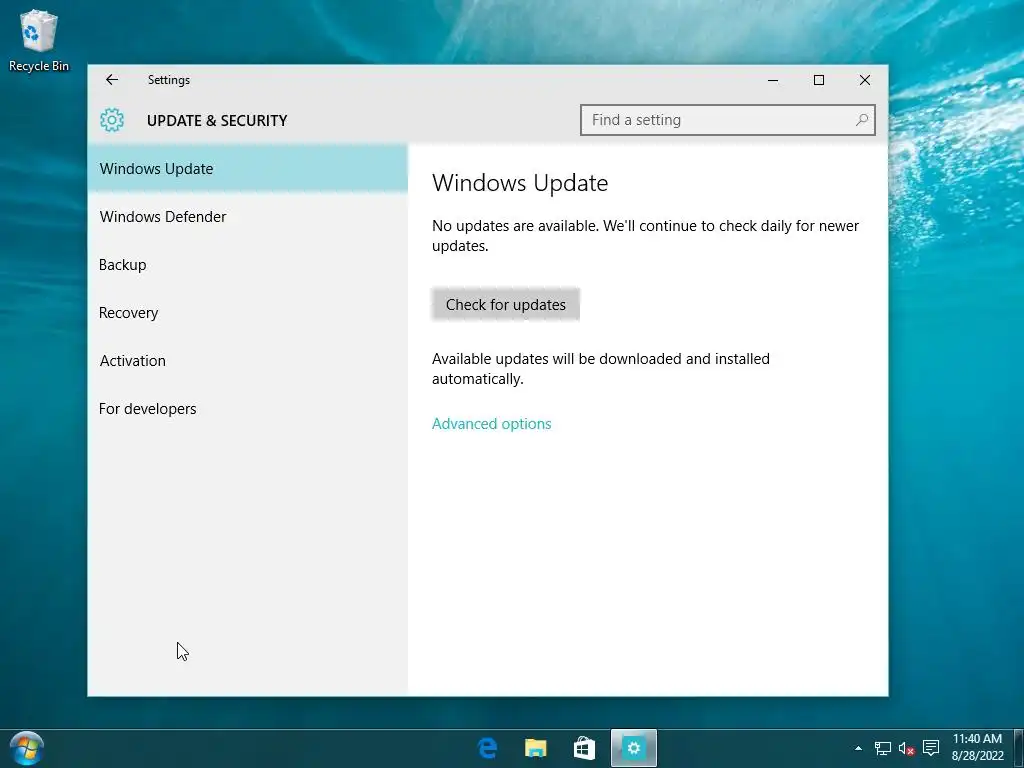Viewport: 1024px width, 768px height.
Task: Minimize the Settings window
Action: pyautogui.click(x=773, y=80)
